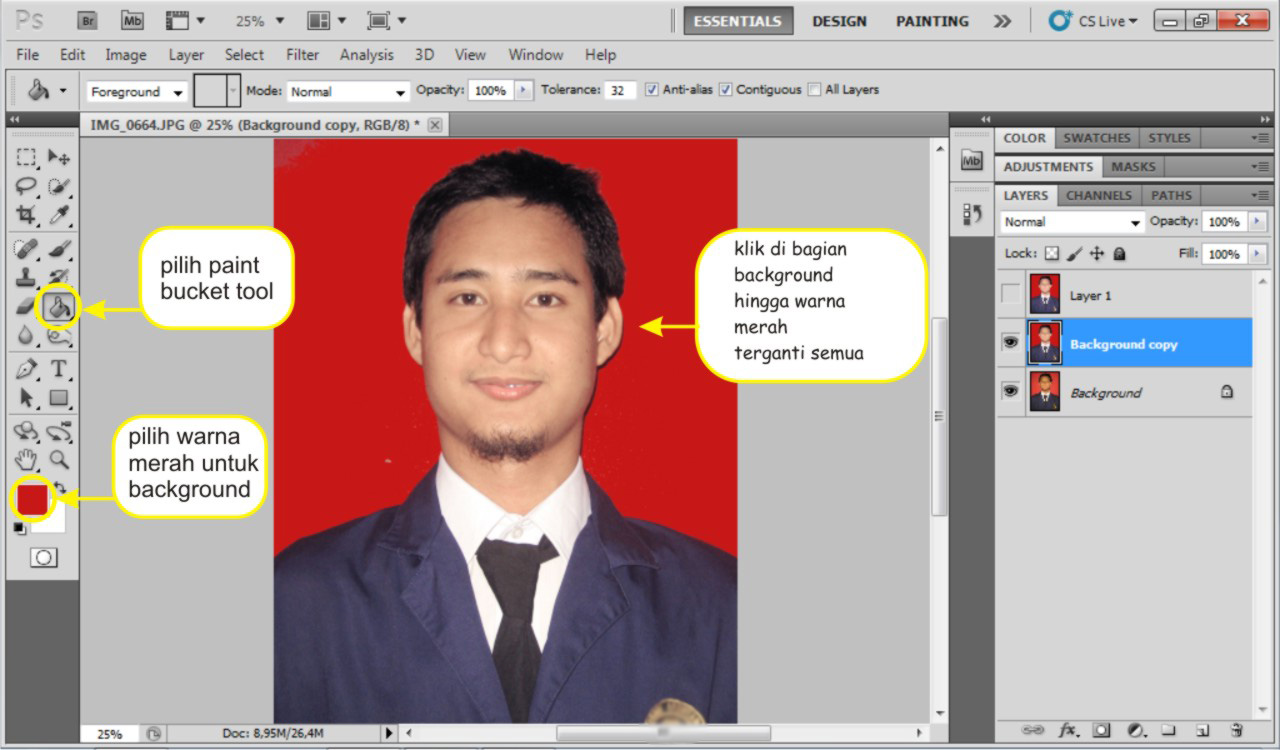Image resolution: width=1280 pixels, height=750 pixels.
Task: Show Layer 1 via its visibility box
Action: coord(1011,295)
